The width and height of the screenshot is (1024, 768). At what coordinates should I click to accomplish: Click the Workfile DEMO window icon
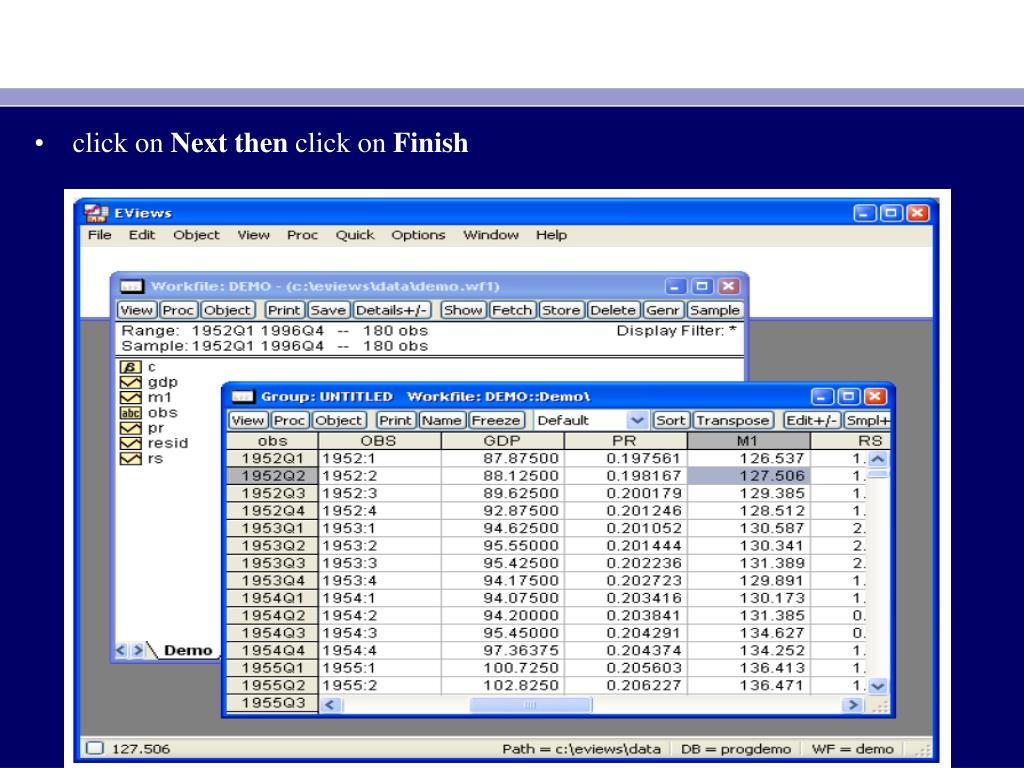tap(132, 286)
